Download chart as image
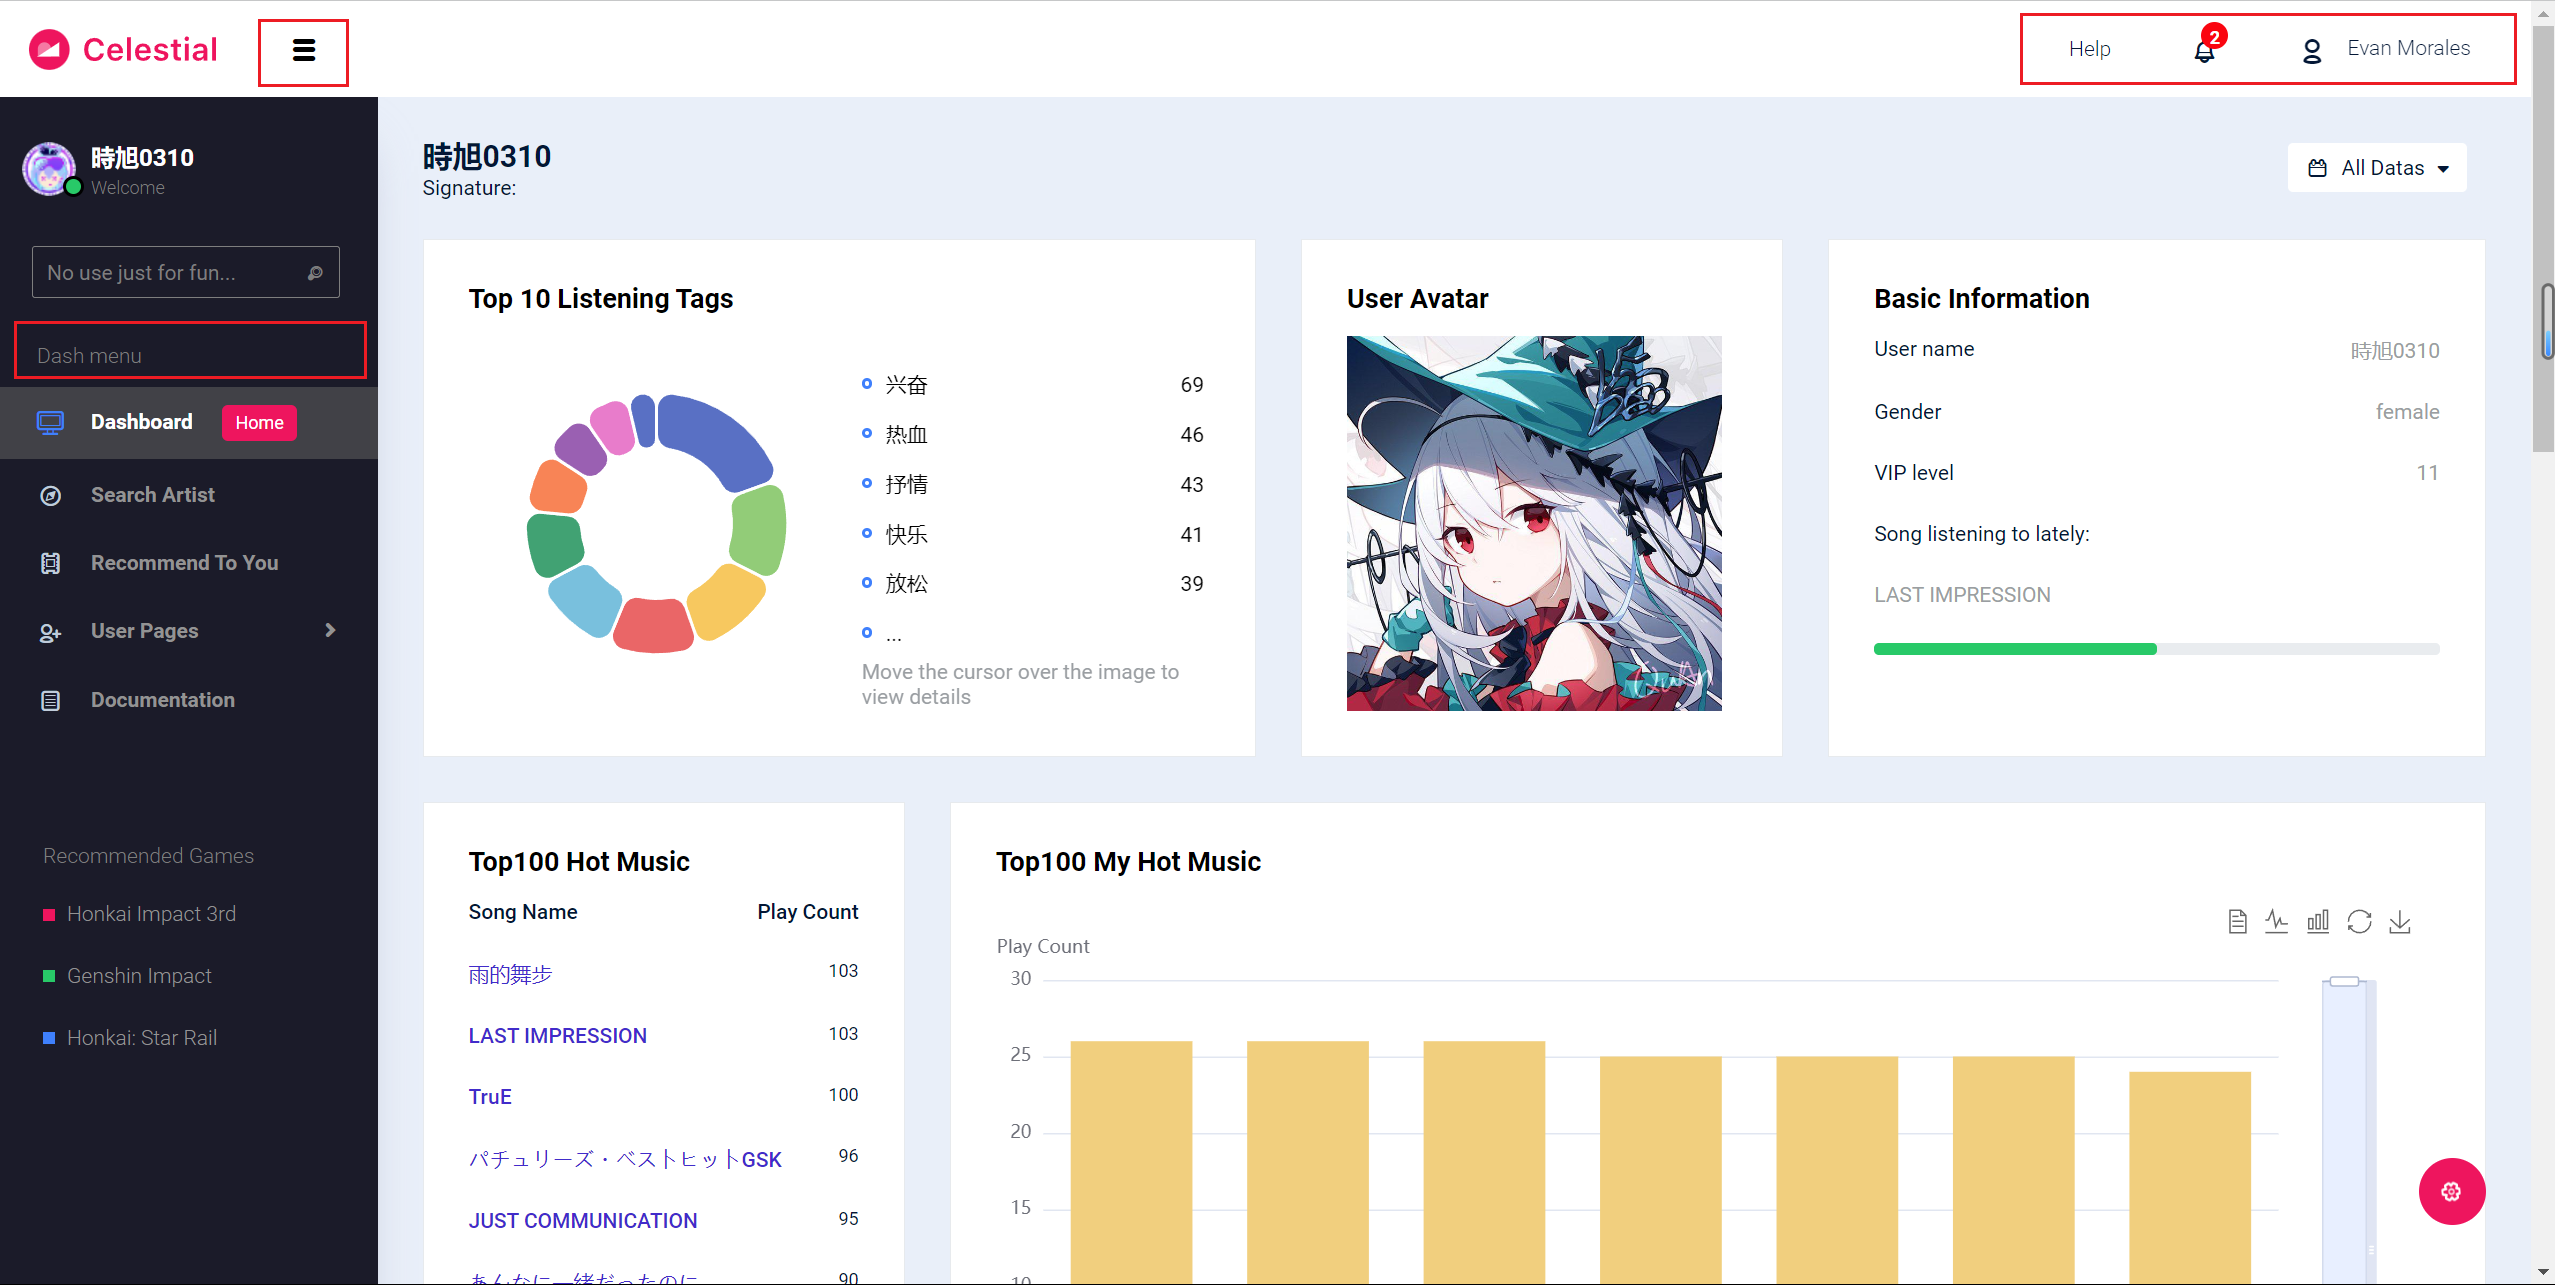Image resolution: width=2555 pixels, height=1285 pixels. (x=2400, y=921)
